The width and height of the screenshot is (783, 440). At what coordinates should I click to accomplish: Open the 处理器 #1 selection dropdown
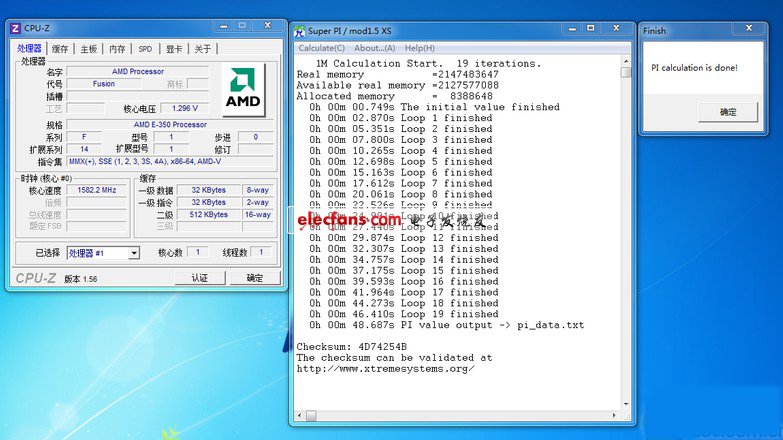[x=134, y=254]
